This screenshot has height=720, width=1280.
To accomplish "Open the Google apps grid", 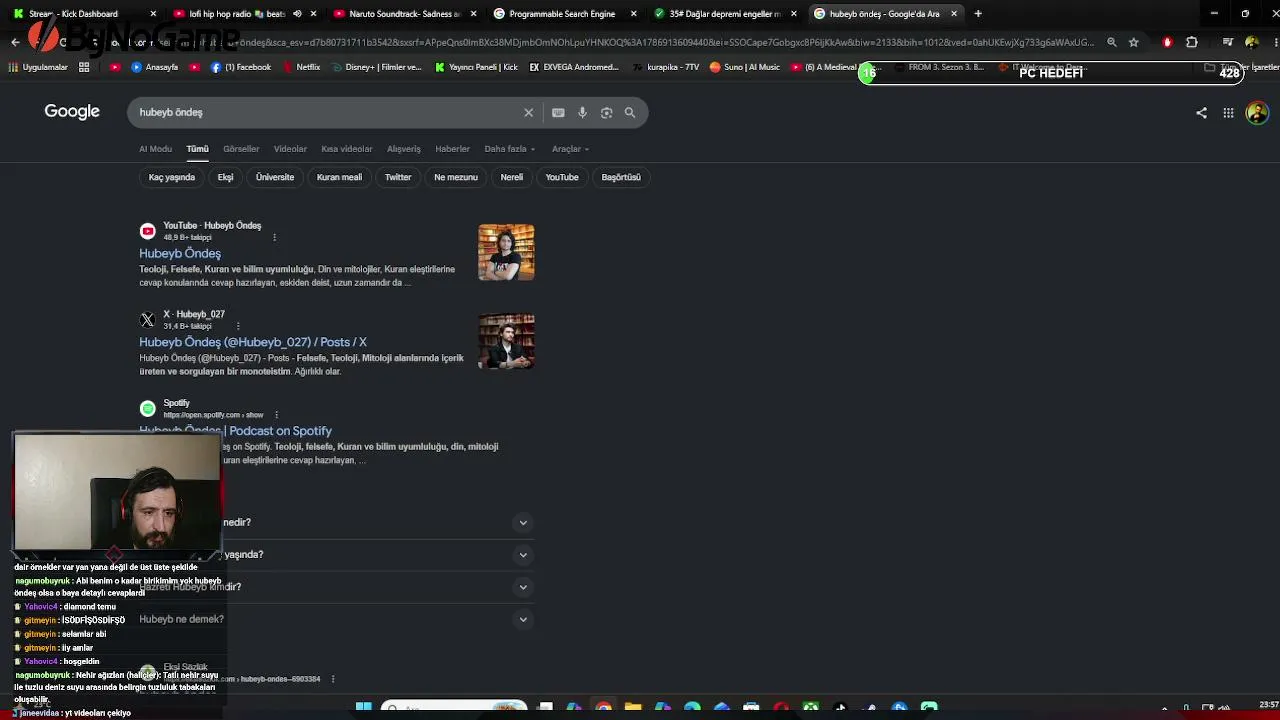I will (x=1228, y=113).
